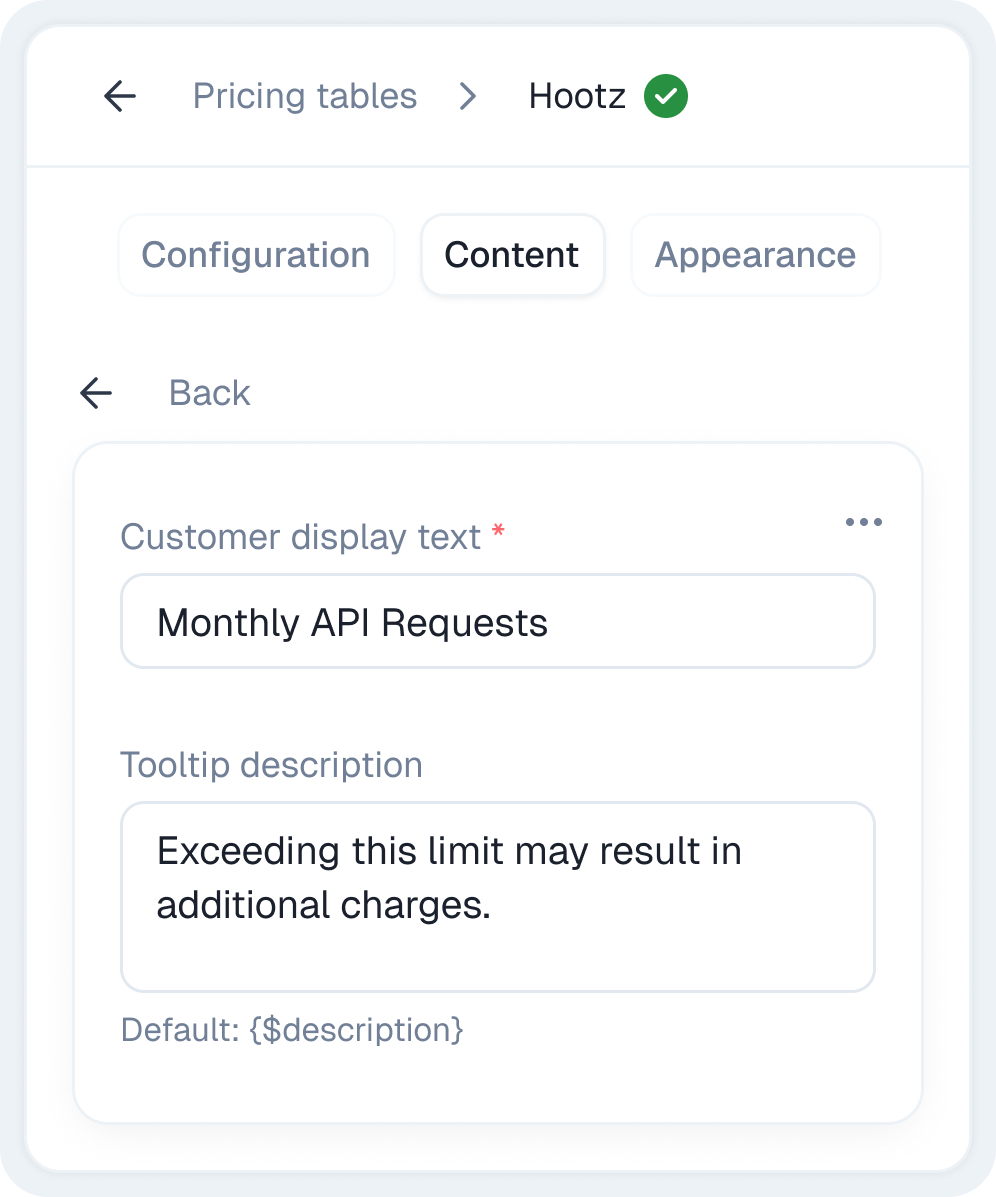Viewport: 996px width, 1197px height.
Task: Open the Appearance tab
Action: pyautogui.click(x=755, y=255)
